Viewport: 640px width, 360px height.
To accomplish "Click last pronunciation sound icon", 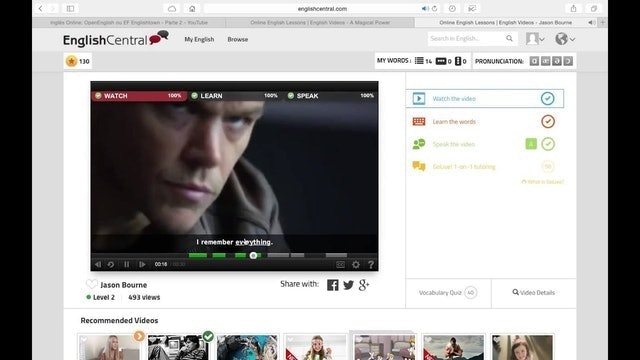I will coord(568,61).
